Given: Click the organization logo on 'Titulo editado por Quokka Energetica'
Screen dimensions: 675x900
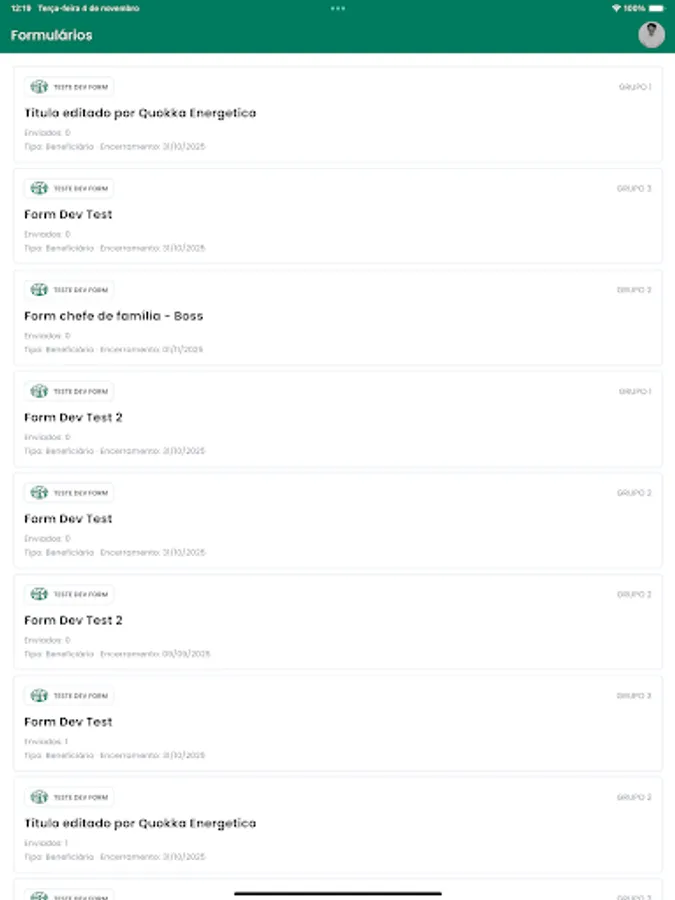Looking at the screenshot, I should tap(40, 86).
